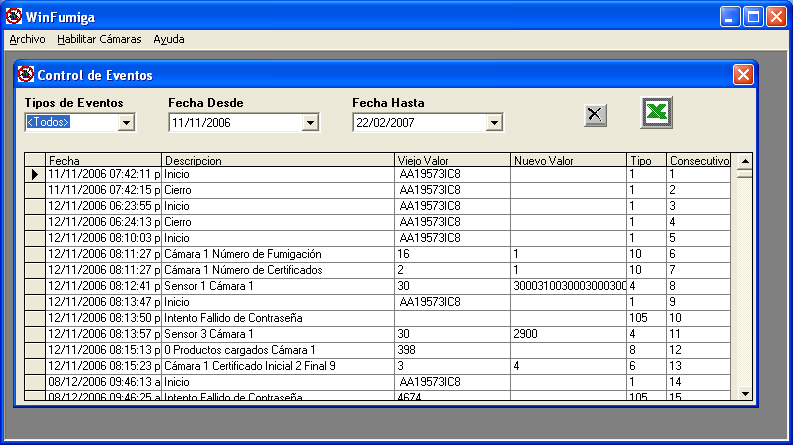Screen dimensions: 793x445
Task: Open the Fecha Hasta date dropdown arrow
Action: 494,122
